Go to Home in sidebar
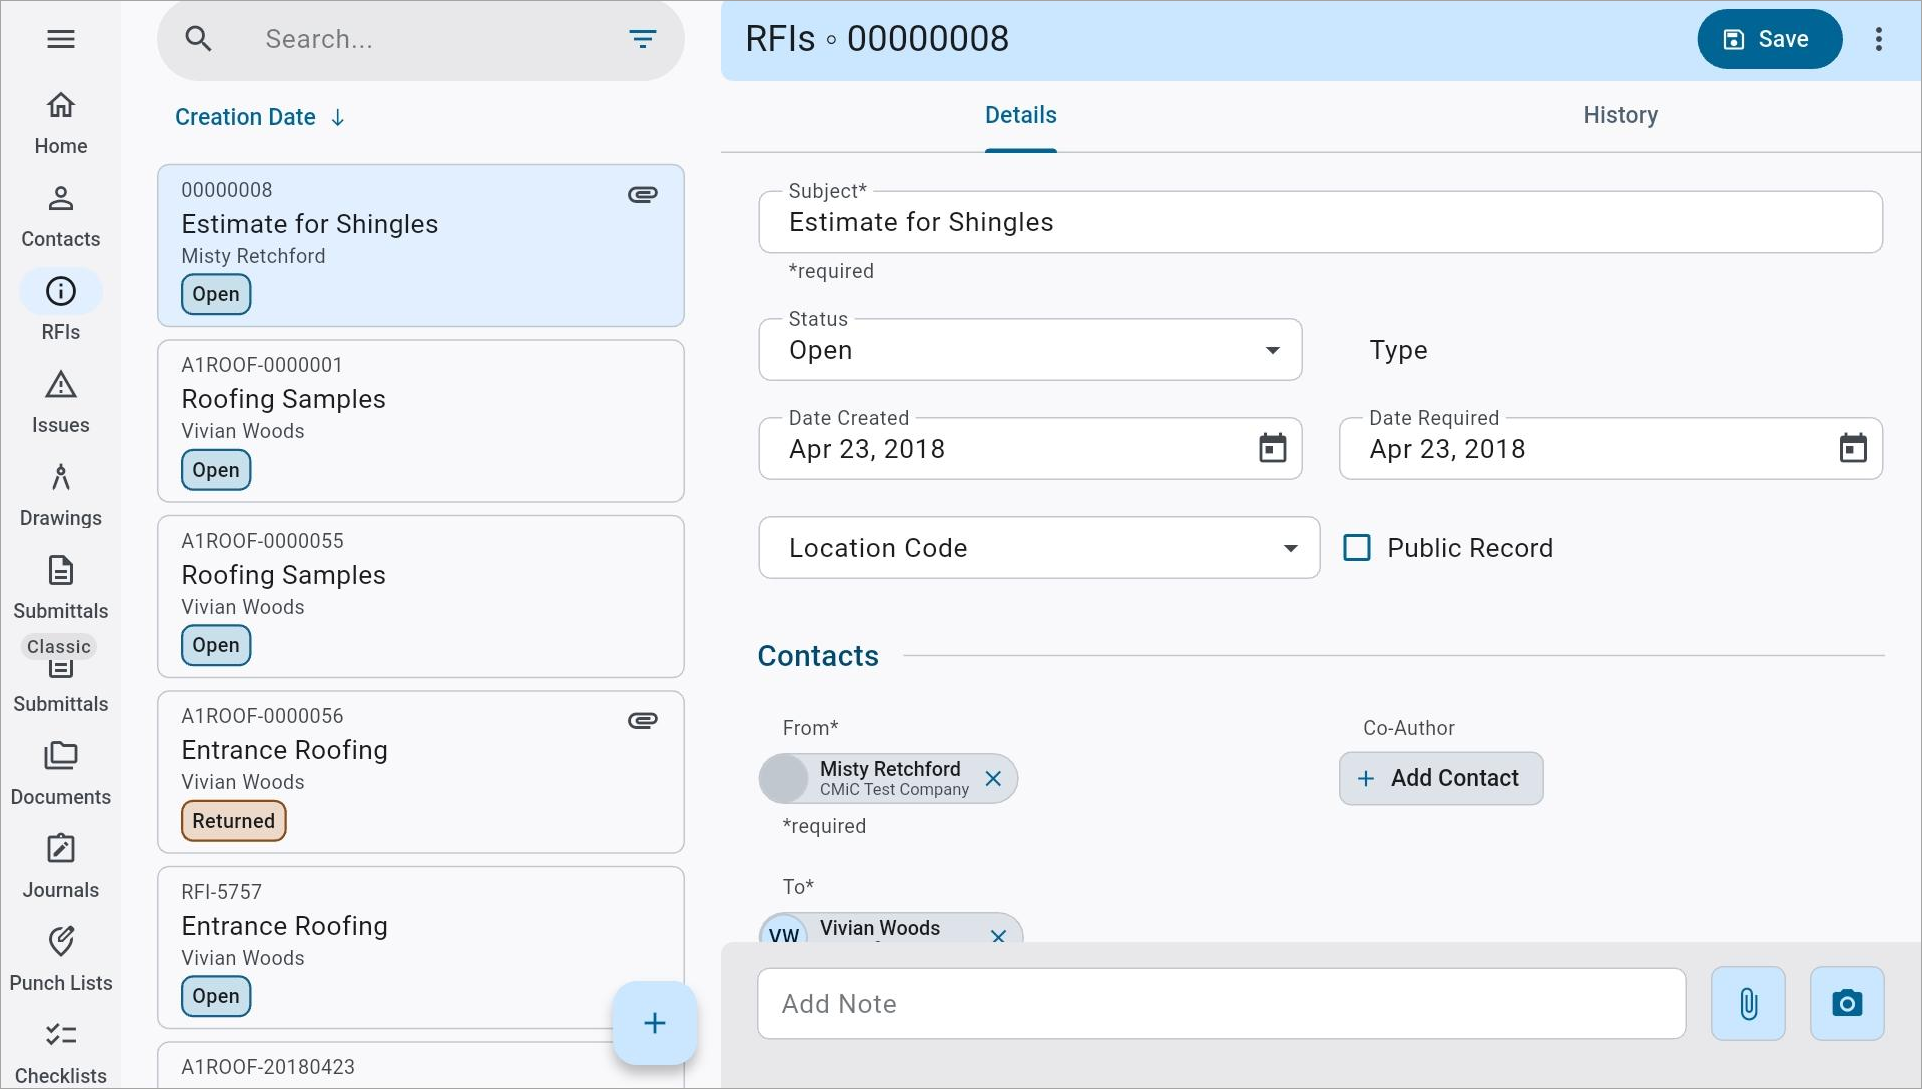1922x1089 pixels. tap(61, 123)
